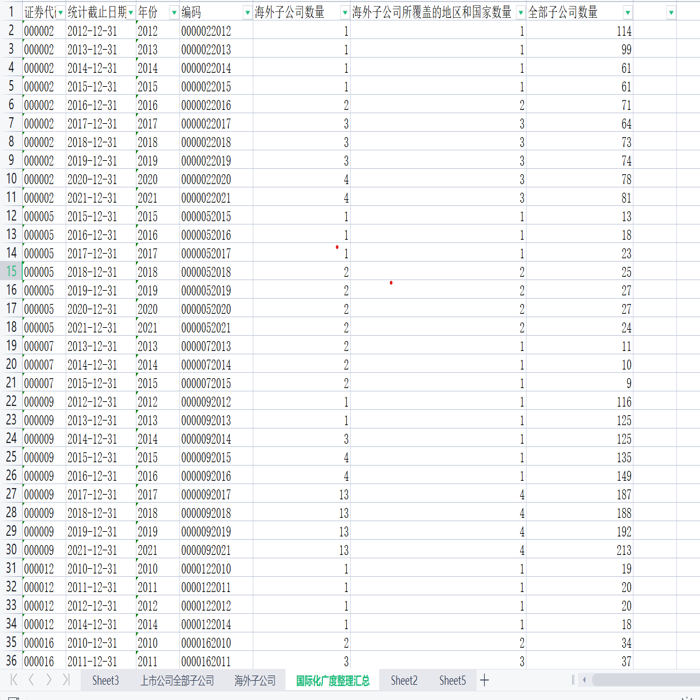Image resolution: width=700 pixels, height=700 pixels.
Task: Switch to the Sheet5 tab
Action: [452, 680]
